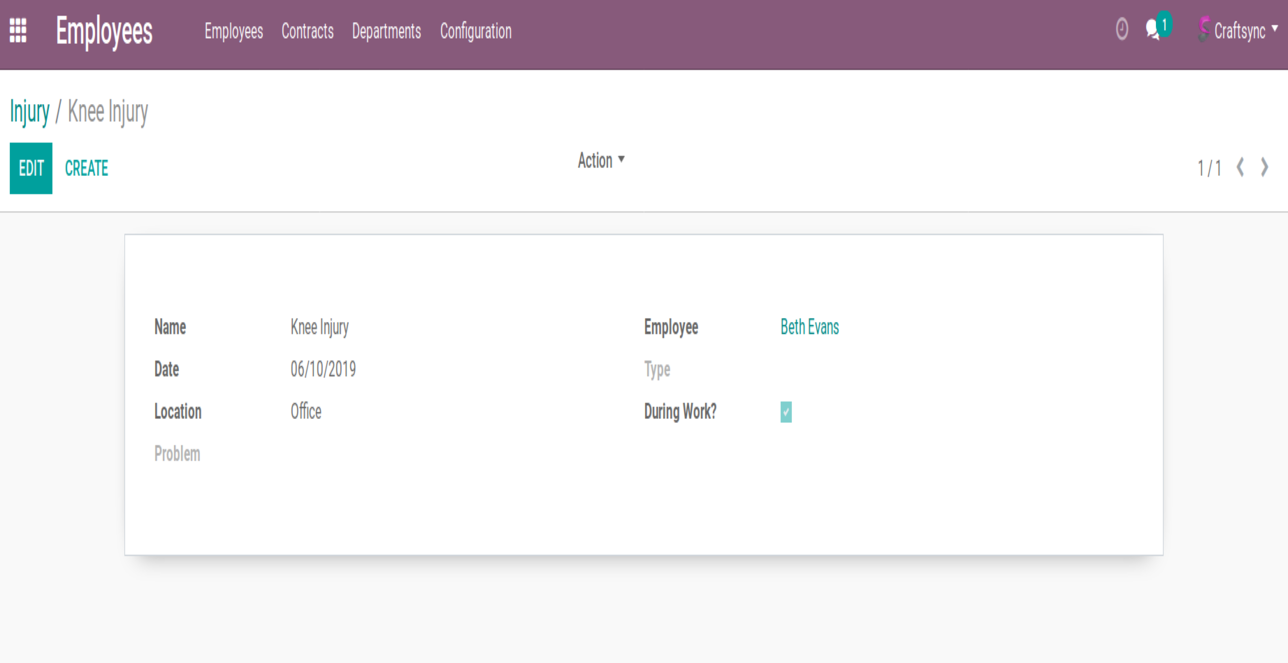Open the Craftsync user menu arrow
The width and height of the screenshot is (1288, 663).
pos(1275,30)
